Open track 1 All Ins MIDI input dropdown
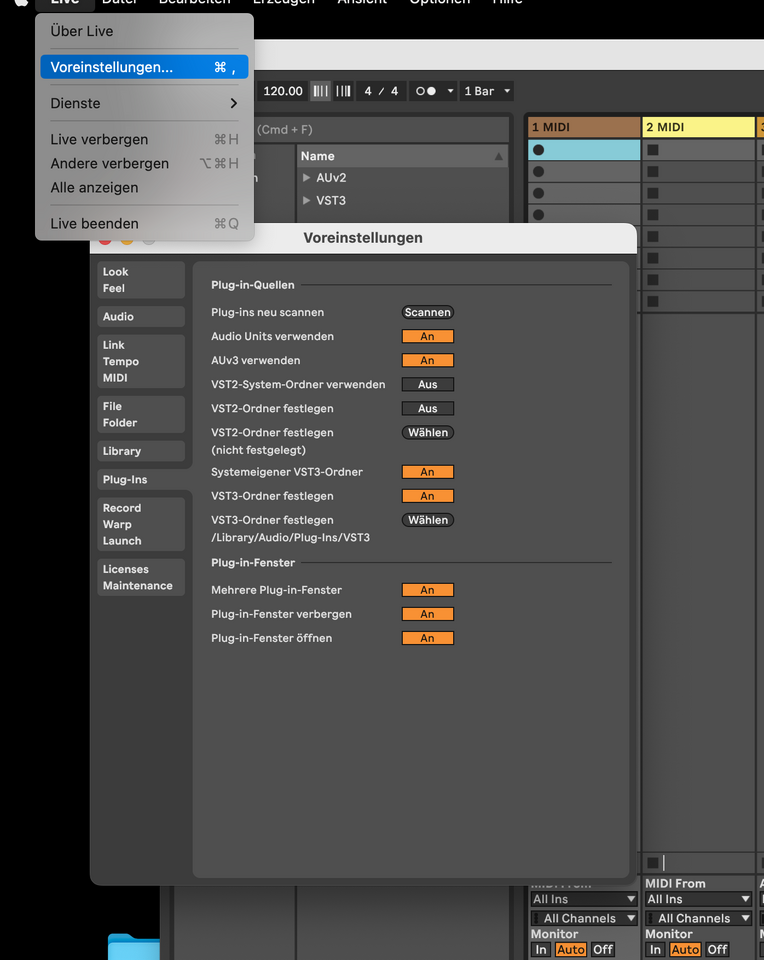The image size is (764, 960). pos(584,899)
